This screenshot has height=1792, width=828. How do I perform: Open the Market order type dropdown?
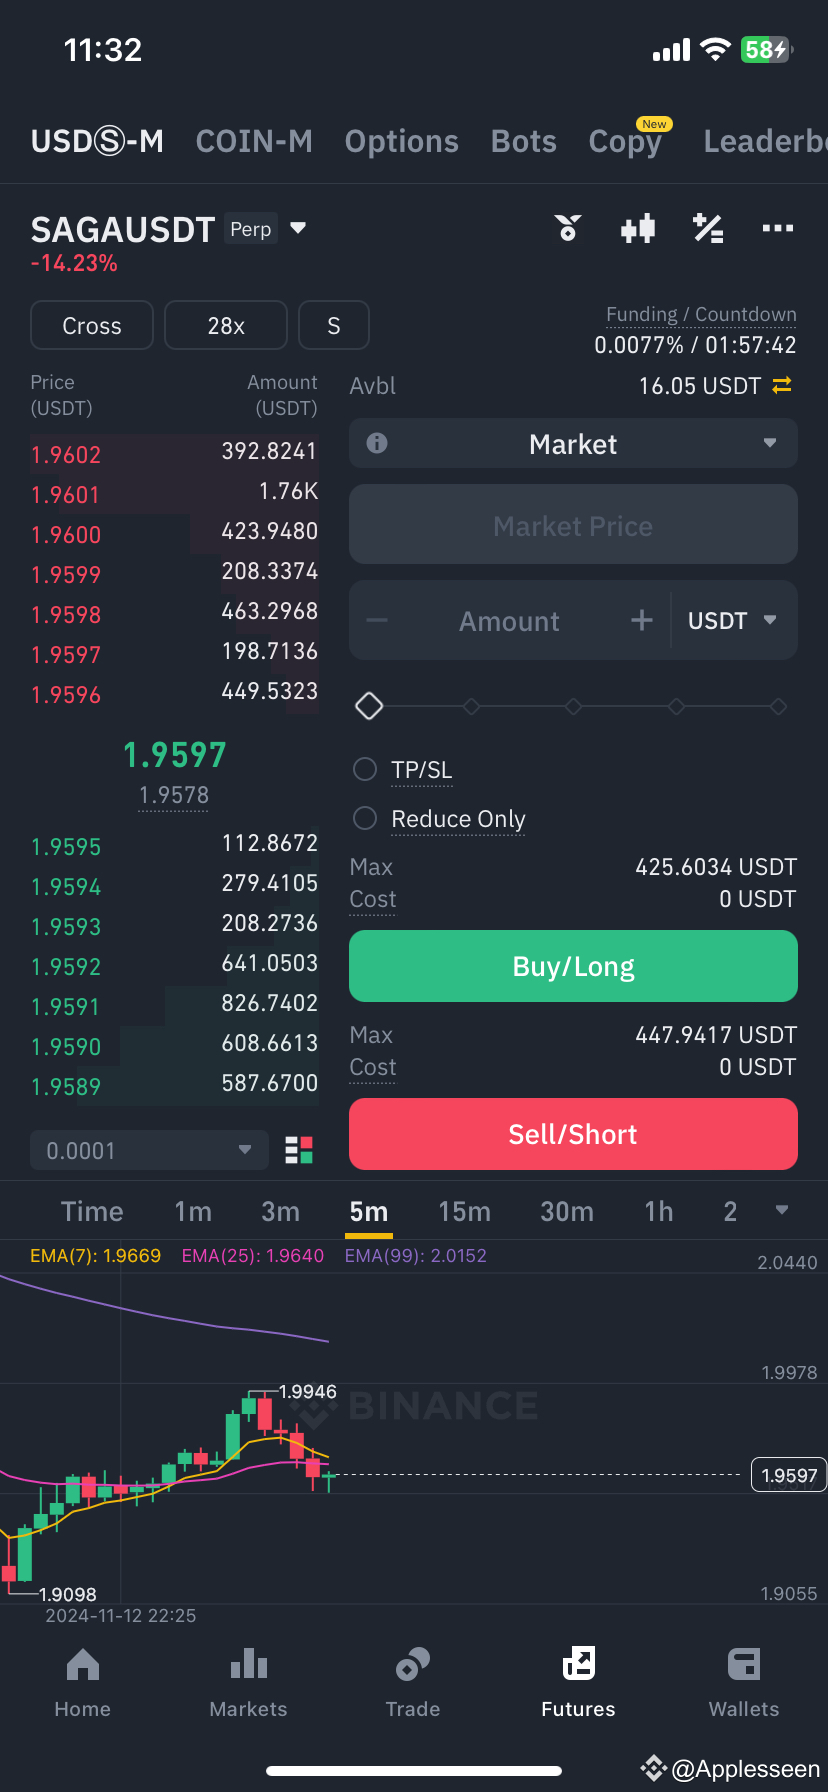(x=573, y=443)
